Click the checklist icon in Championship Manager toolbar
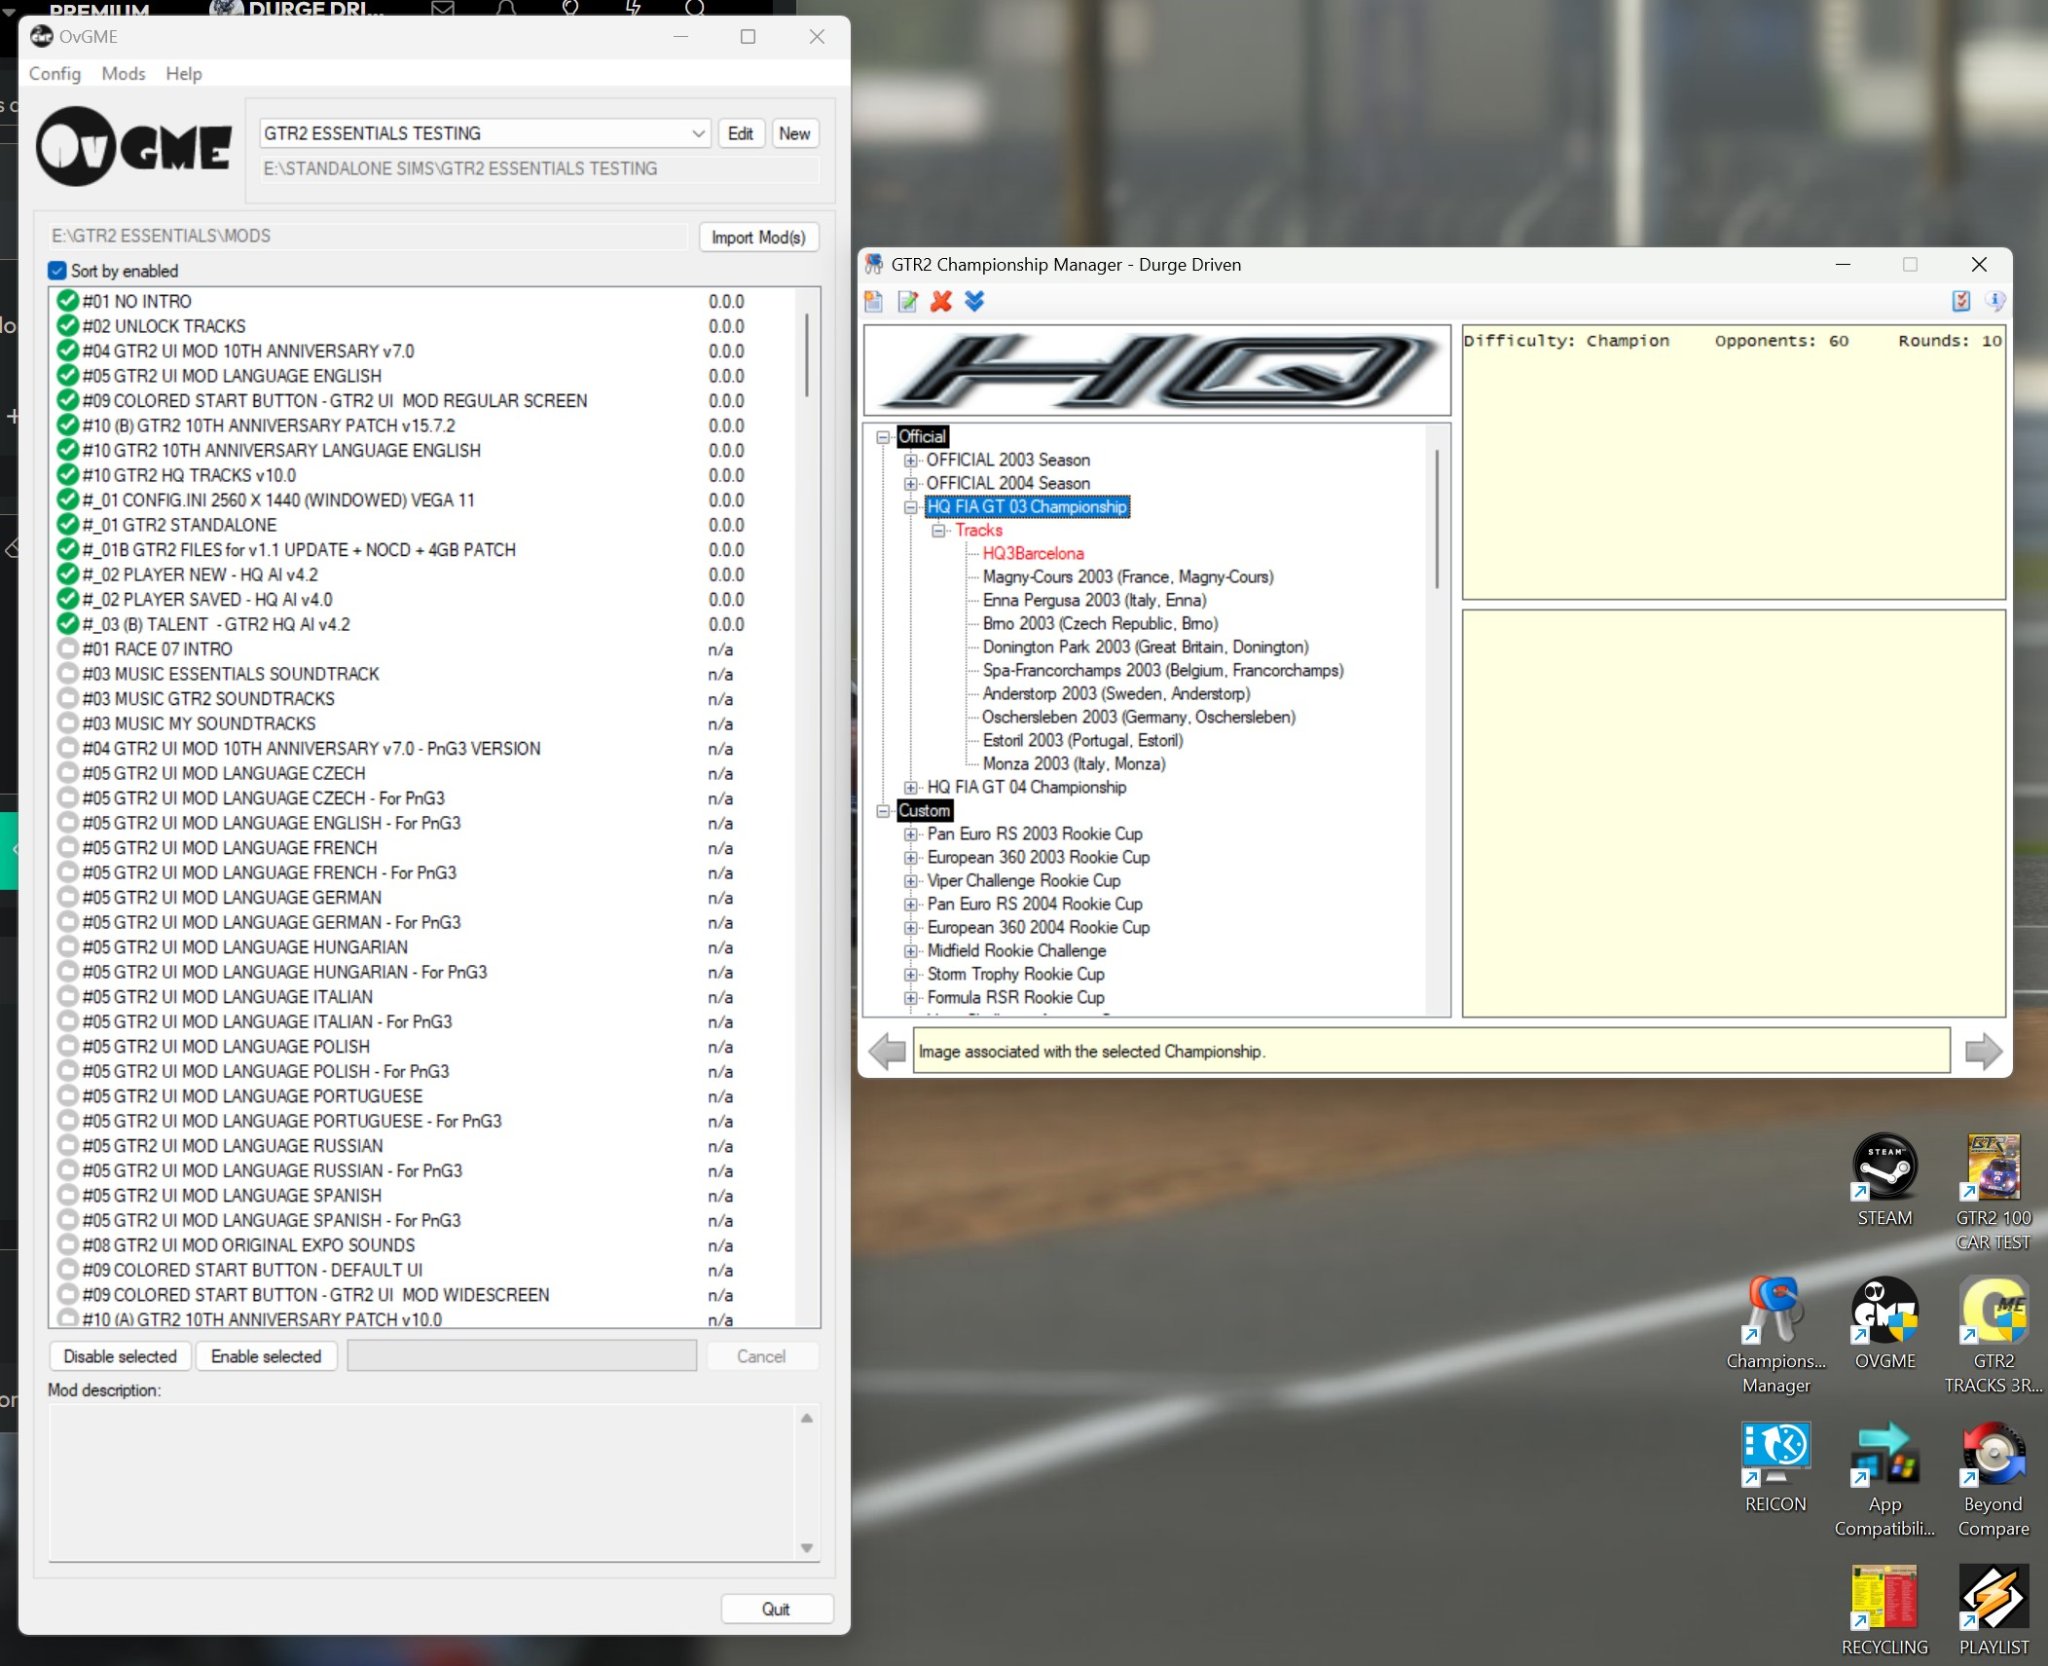2048x1666 pixels. click(x=1961, y=301)
